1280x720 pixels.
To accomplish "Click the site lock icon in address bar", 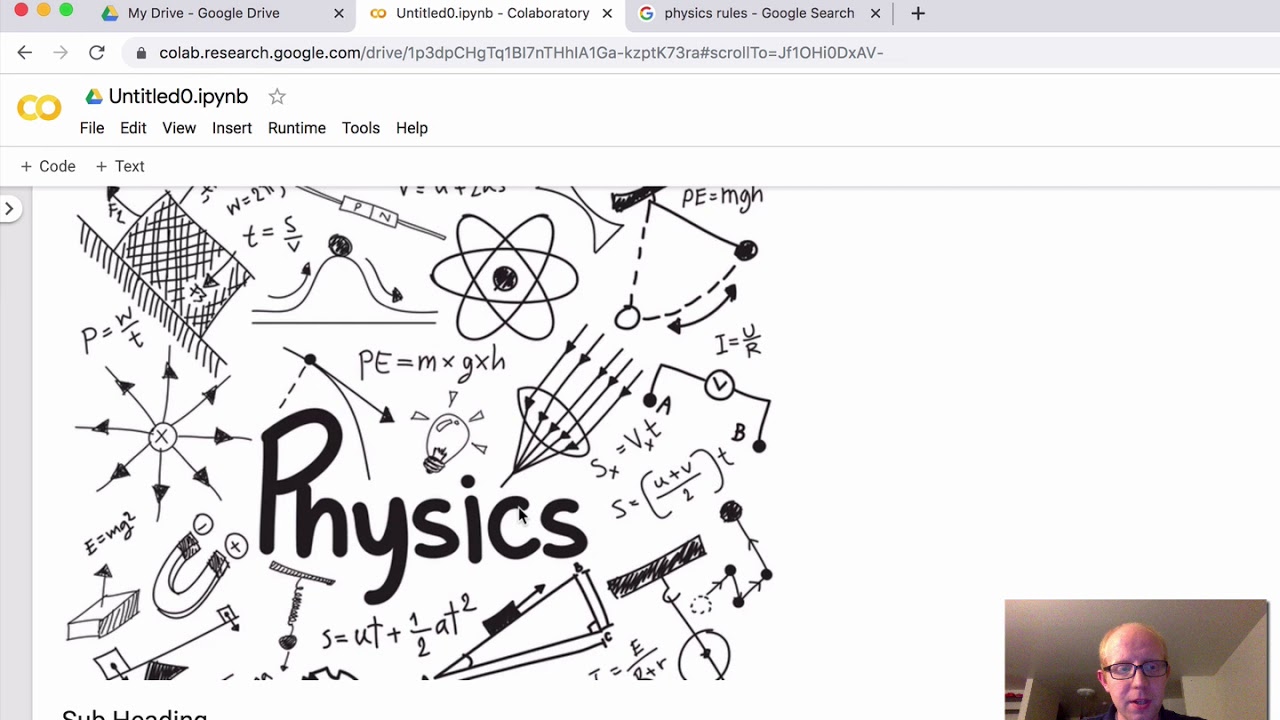I will pos(141,53).
